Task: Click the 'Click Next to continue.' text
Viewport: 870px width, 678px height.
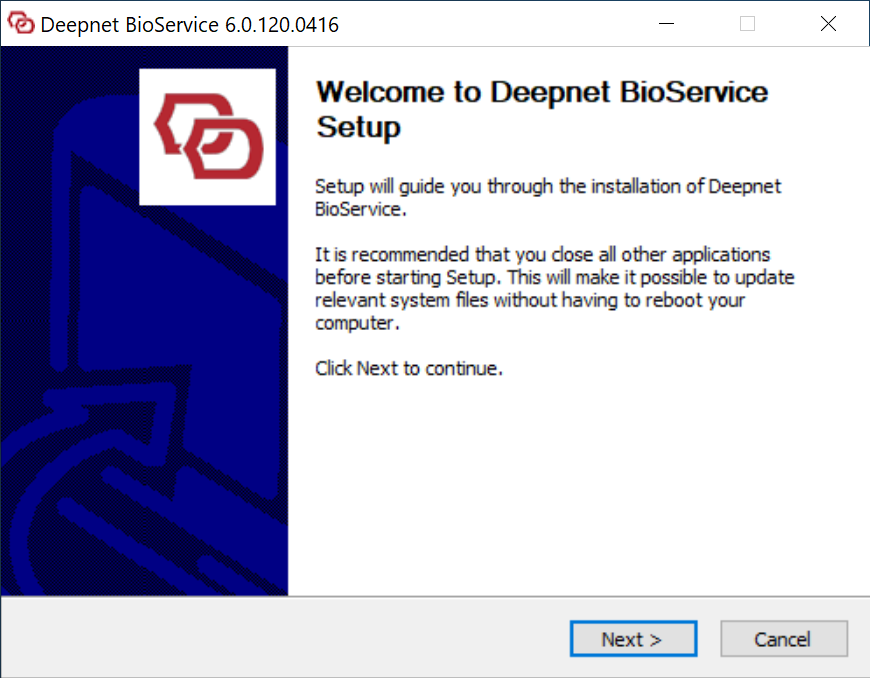Action: click(x=408, y=368)
